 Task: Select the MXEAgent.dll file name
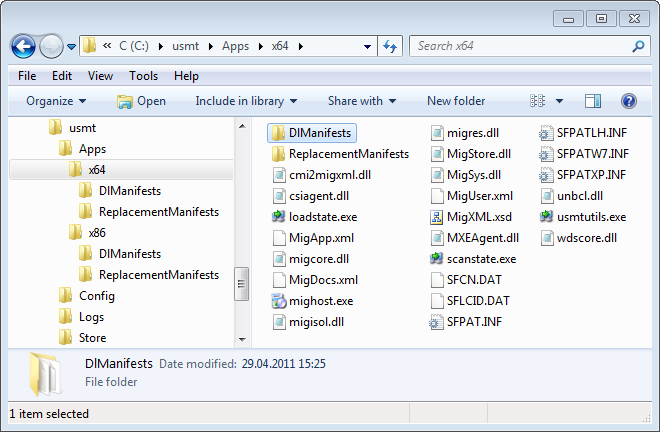click(483, 238)
